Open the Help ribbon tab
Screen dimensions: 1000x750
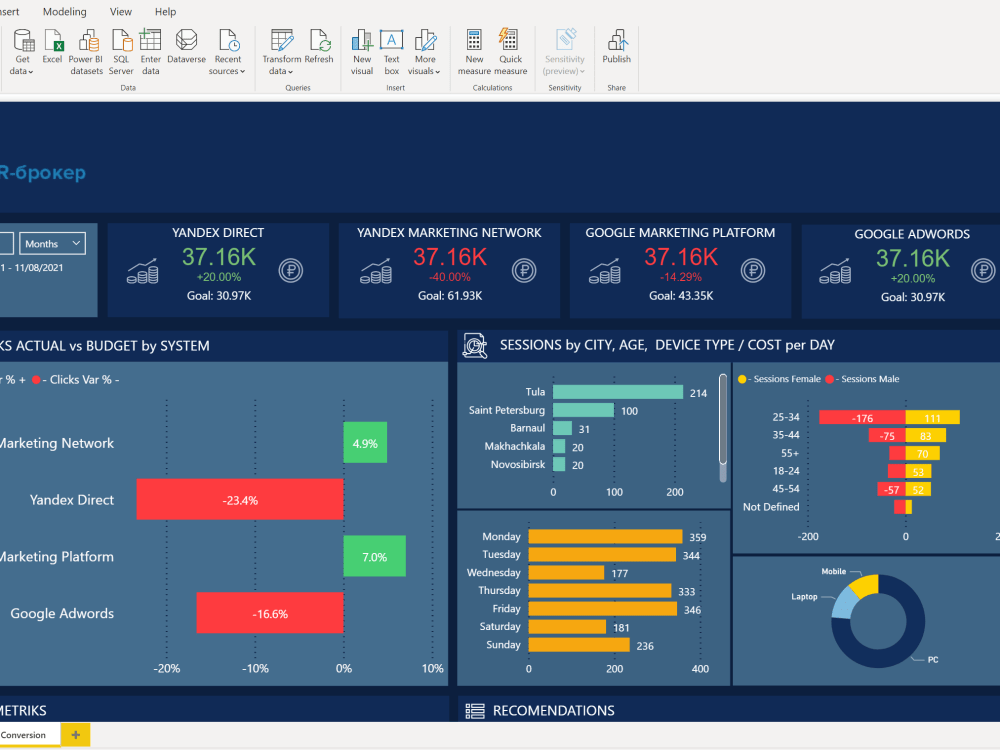point(165,11)
